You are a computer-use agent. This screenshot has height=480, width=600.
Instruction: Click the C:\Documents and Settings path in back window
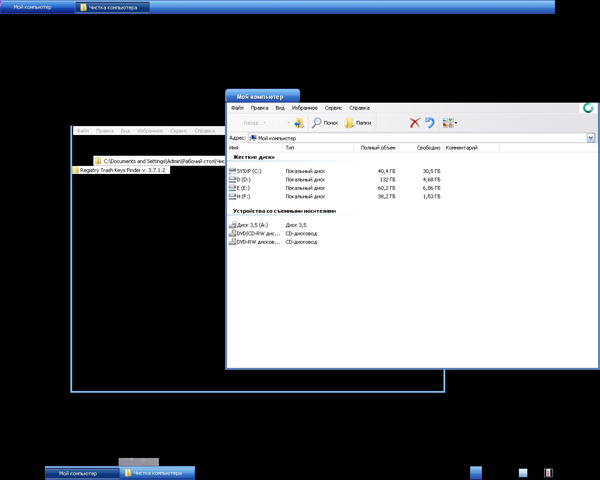point(160,161)
